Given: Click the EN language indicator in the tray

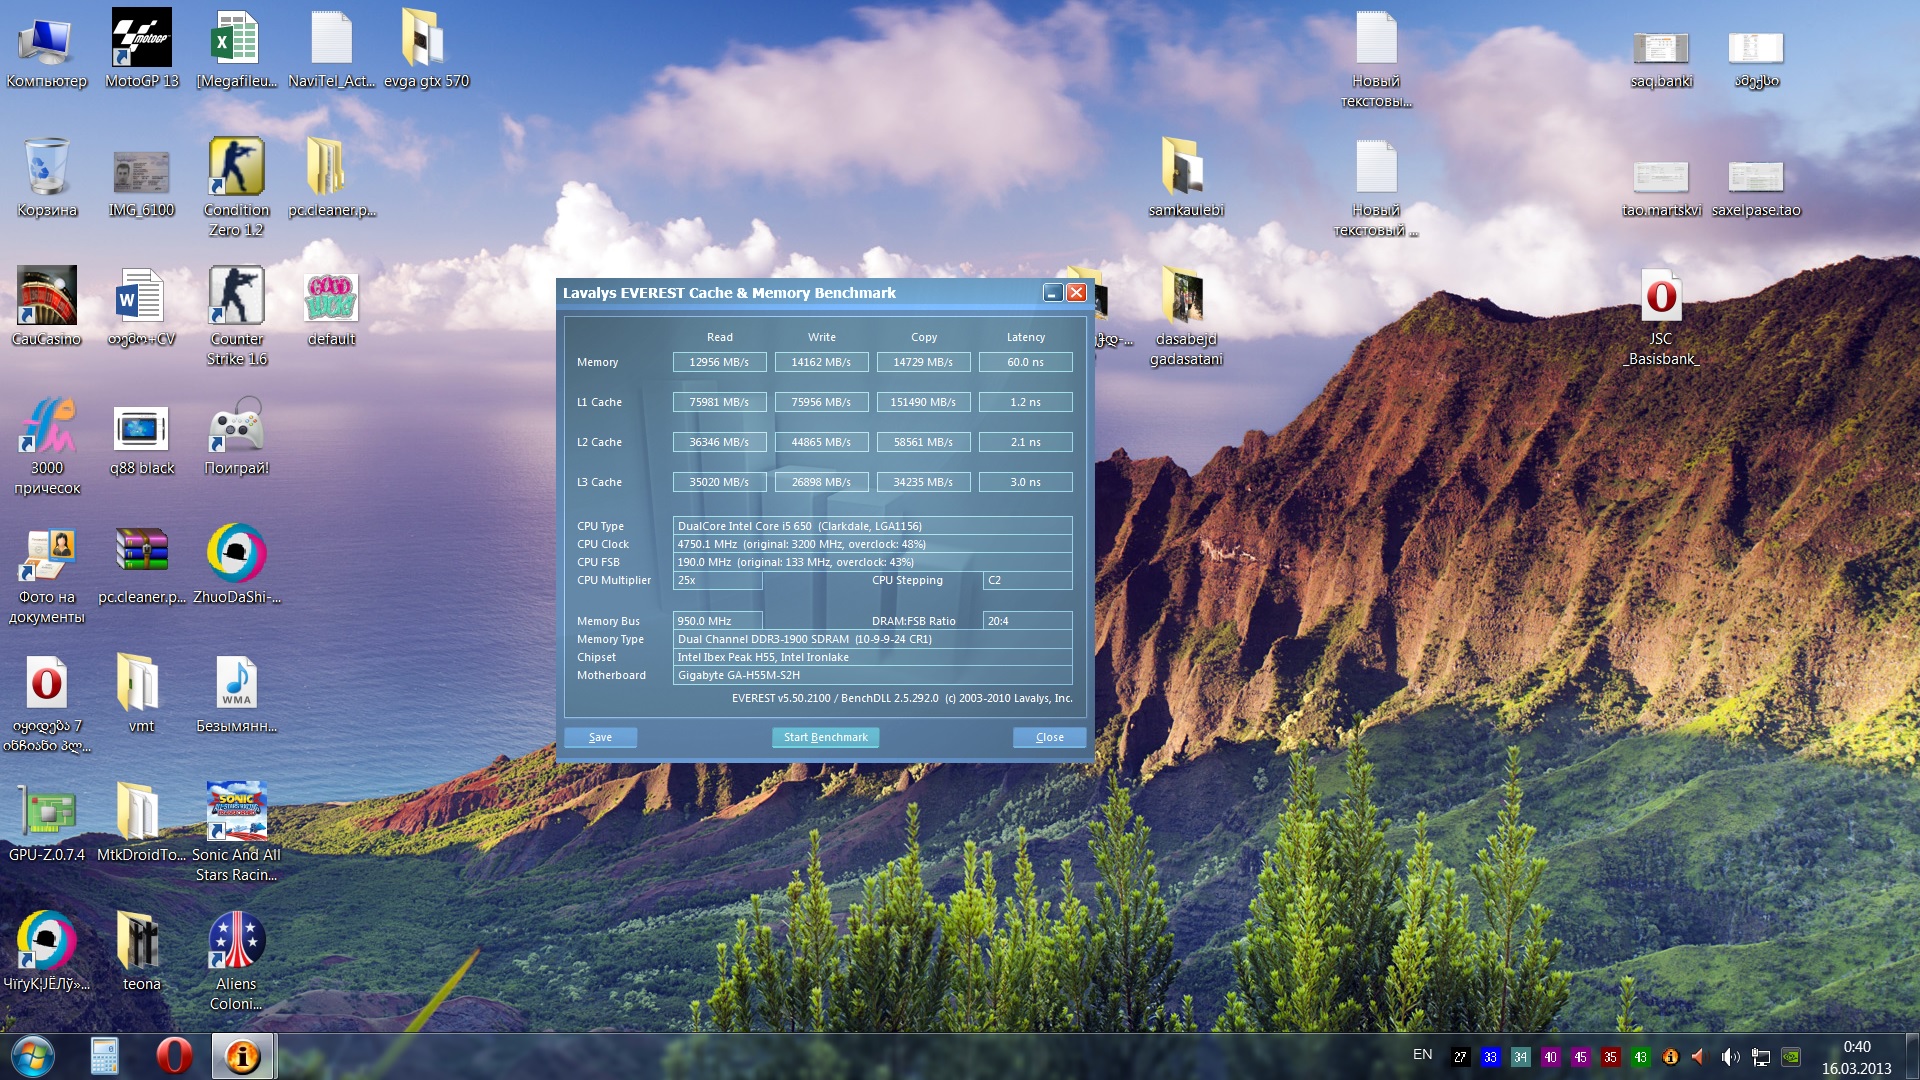Looking at the screenshot, I should tap(1423, 1055).
